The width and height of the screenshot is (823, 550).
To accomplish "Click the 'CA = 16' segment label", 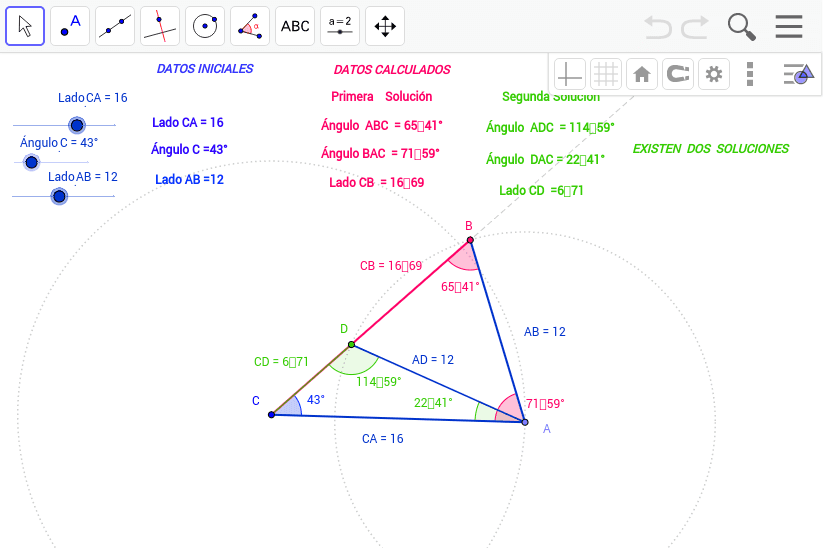I will [383, 439].
